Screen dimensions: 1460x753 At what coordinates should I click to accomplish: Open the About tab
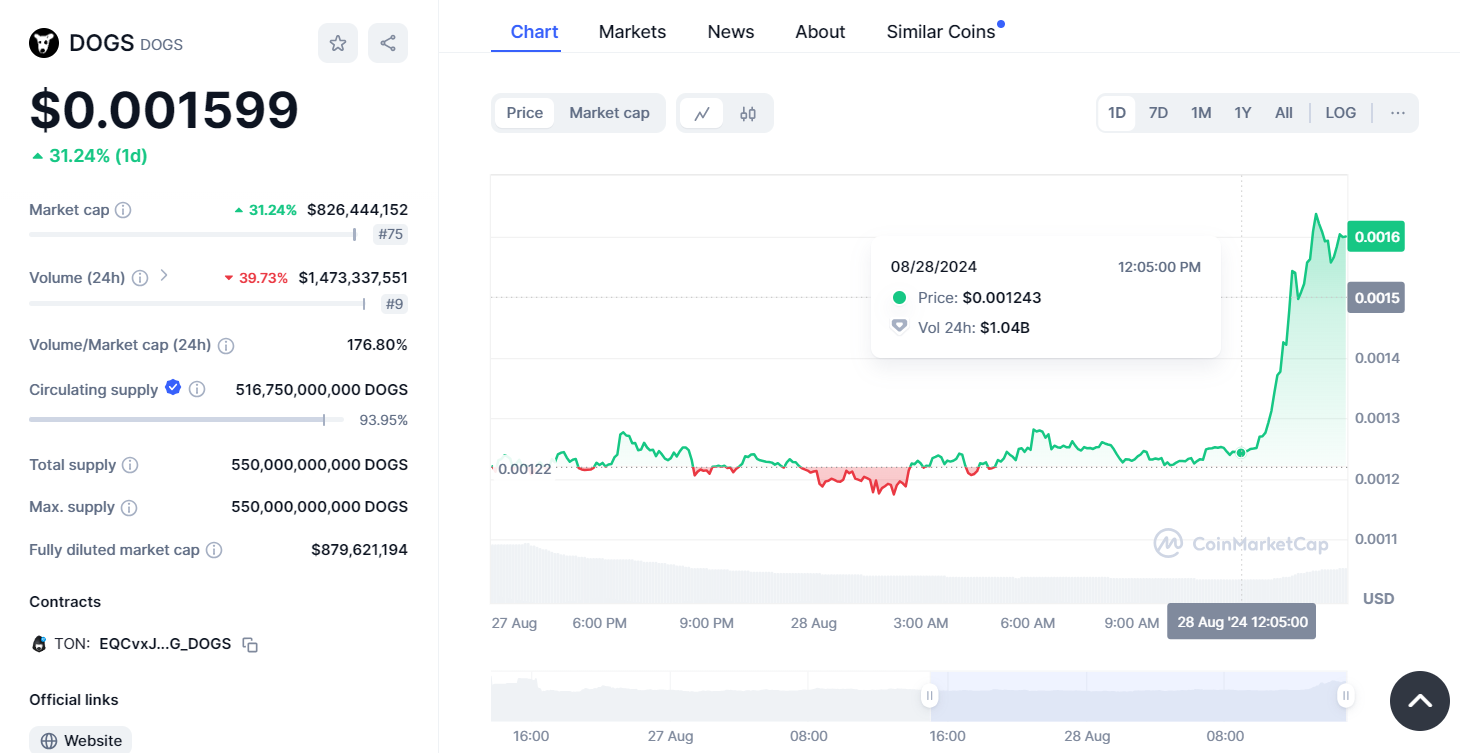[x=820, y=32]
